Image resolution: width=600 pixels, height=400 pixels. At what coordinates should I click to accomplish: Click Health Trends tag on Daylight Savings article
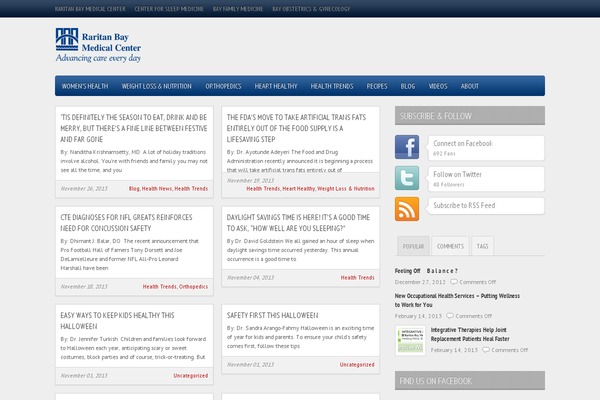[357, 278]
